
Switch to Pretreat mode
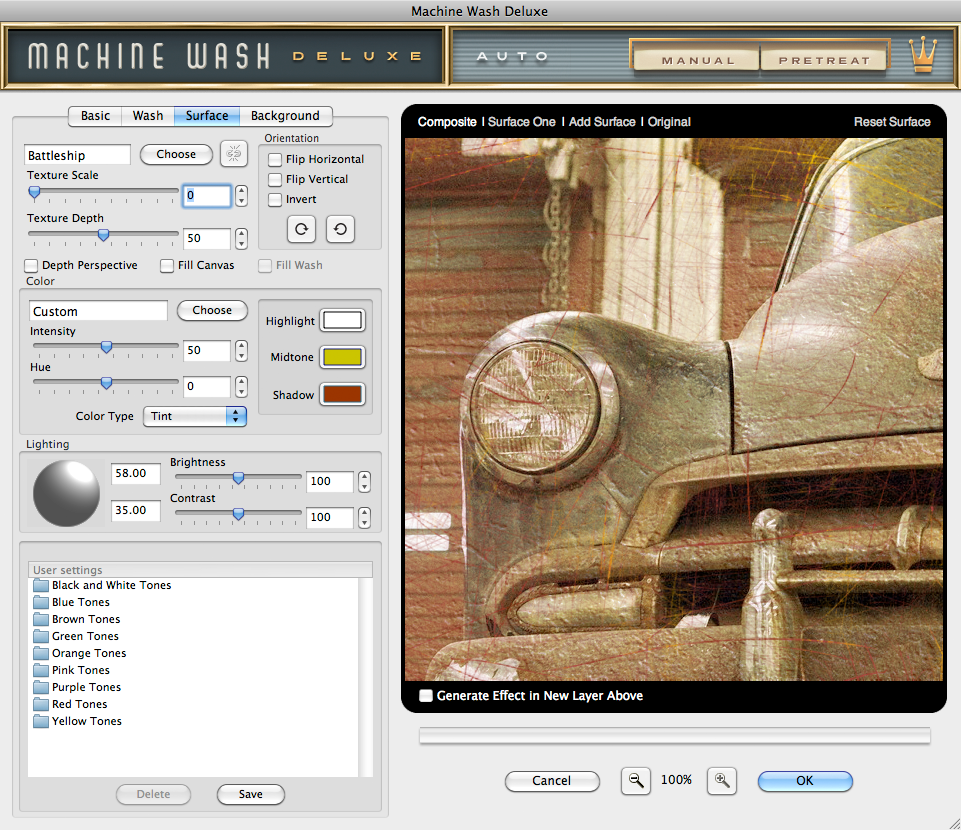(x=824, y=60)
